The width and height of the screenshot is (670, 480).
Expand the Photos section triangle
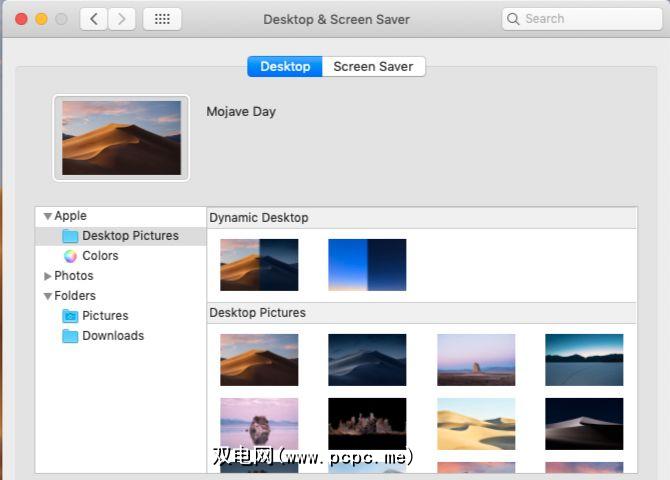pos(47,276)
